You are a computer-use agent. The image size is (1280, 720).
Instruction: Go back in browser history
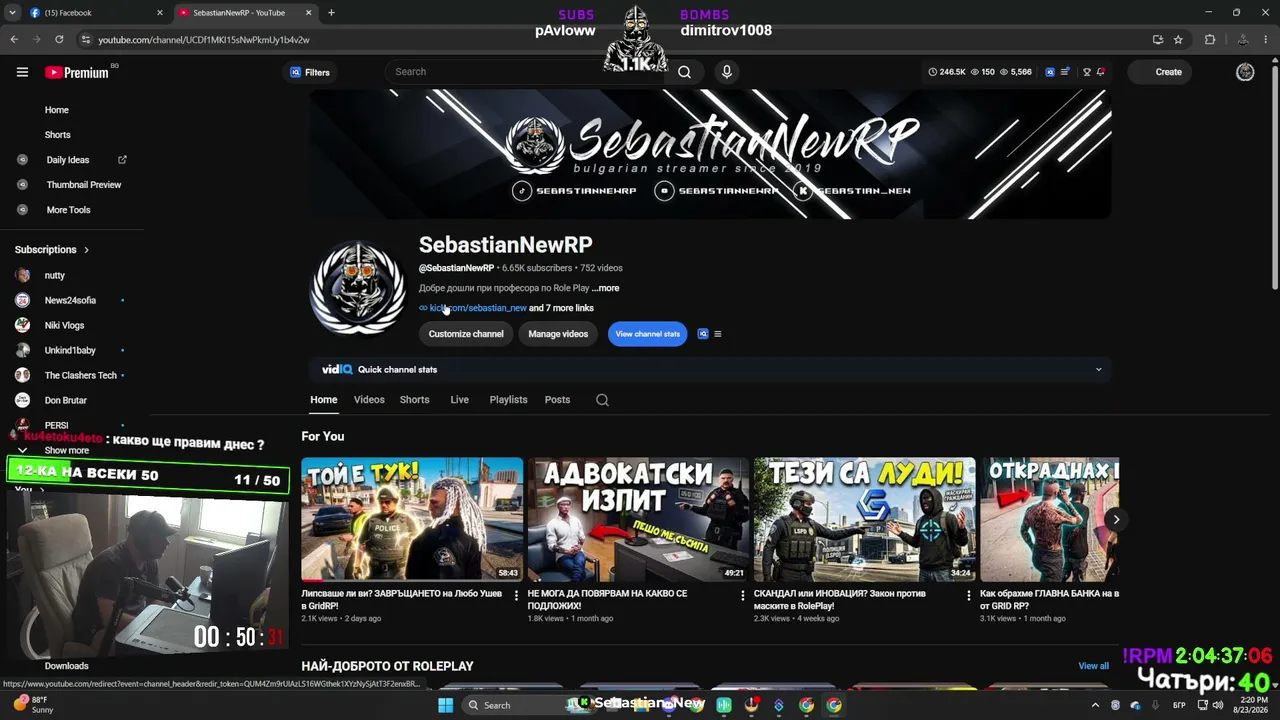pyautogui.click(x=14, y=40)
